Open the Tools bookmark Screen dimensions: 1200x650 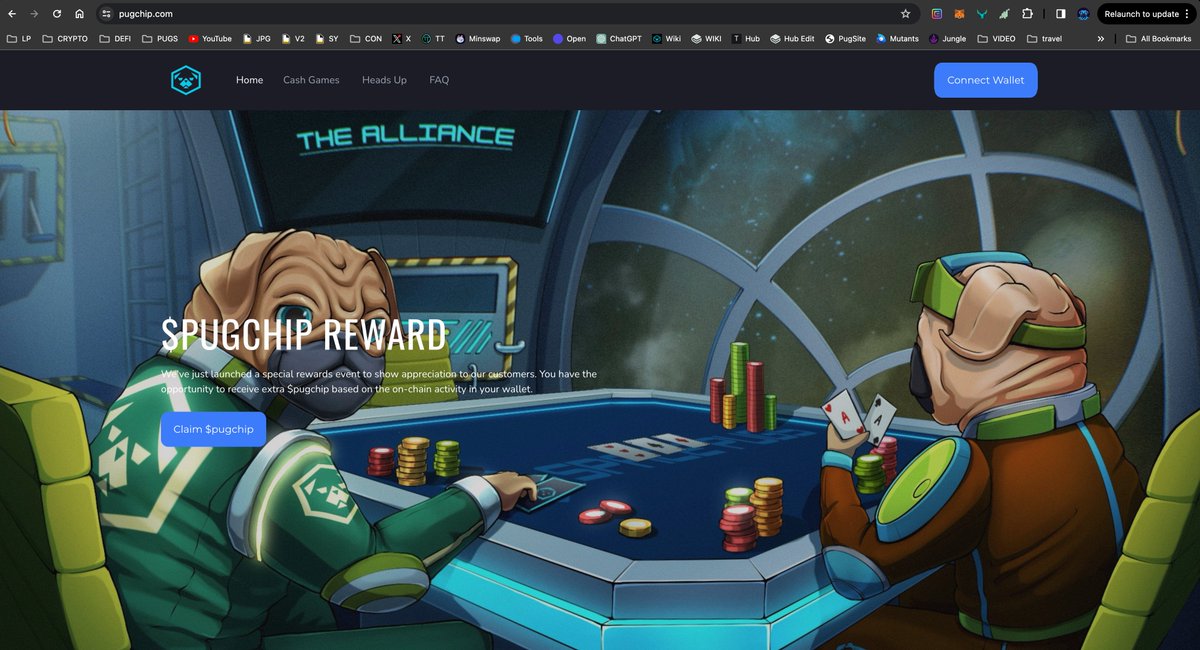tap(526, 39)
